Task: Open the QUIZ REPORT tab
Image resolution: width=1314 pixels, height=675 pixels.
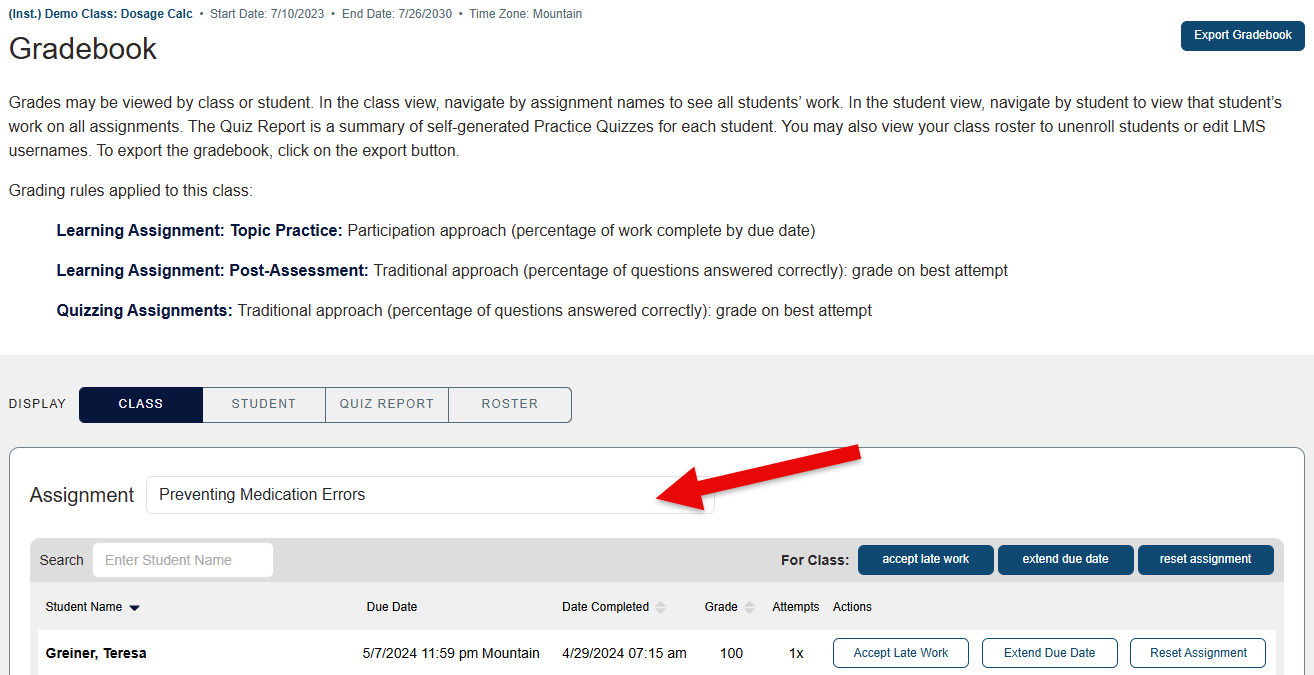Action: [x=386, y=404]
